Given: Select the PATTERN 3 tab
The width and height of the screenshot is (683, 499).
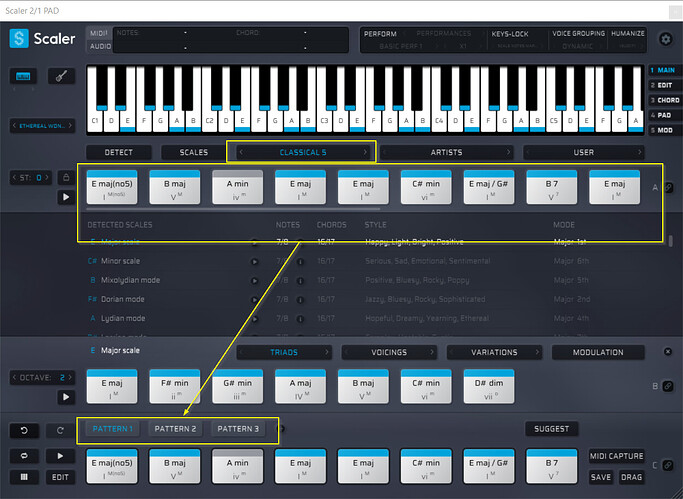Looking at the screenshot, I should 238,429.
